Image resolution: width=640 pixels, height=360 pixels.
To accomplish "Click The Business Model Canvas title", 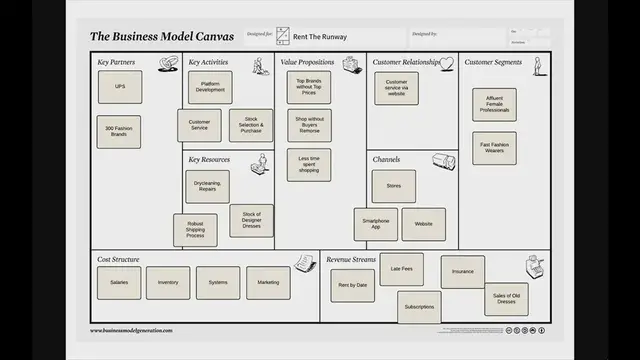I will (162, 36).
